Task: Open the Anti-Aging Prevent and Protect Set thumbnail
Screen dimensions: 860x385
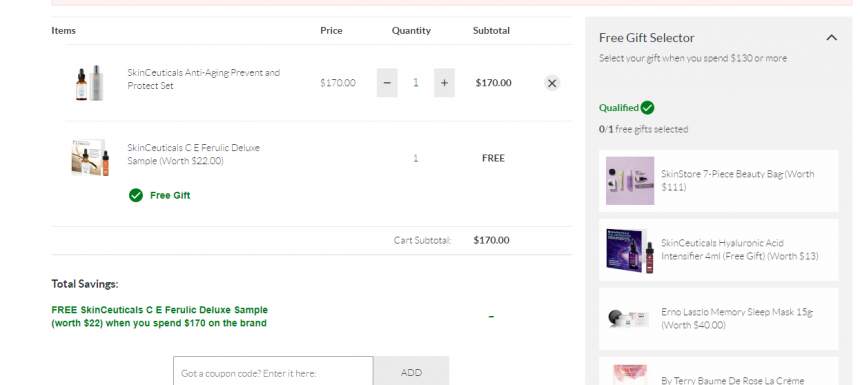Action: tap(89, 83)
